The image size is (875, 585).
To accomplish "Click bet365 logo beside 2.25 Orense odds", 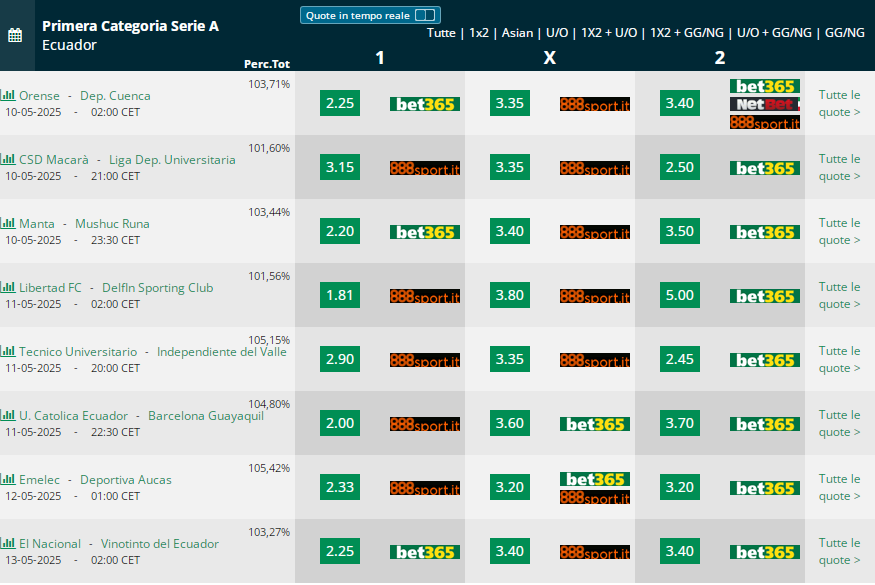I will point(425,104).
